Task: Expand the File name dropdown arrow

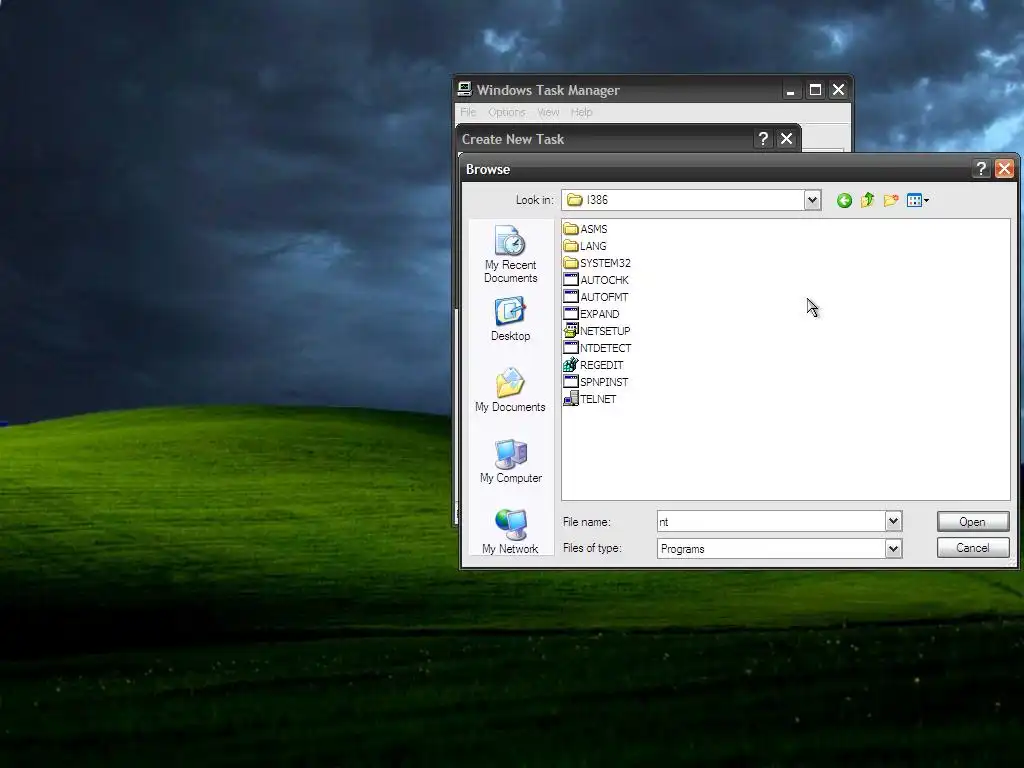Action: pyautogui.click(x=893, y=521)
